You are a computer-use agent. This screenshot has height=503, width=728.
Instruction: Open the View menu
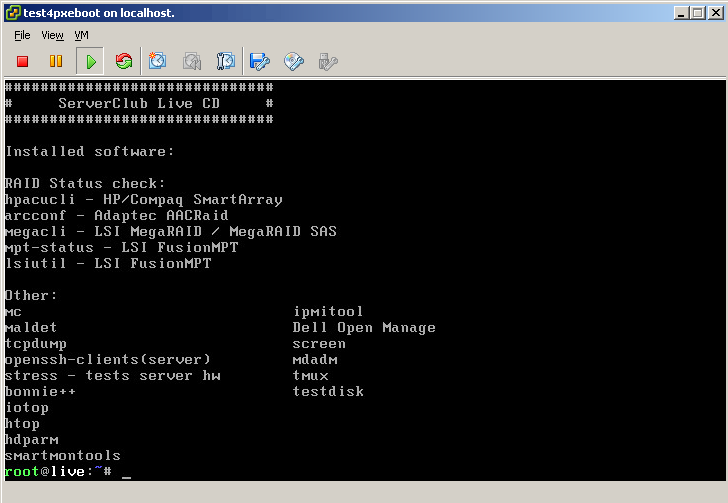(x=52, y=35)
